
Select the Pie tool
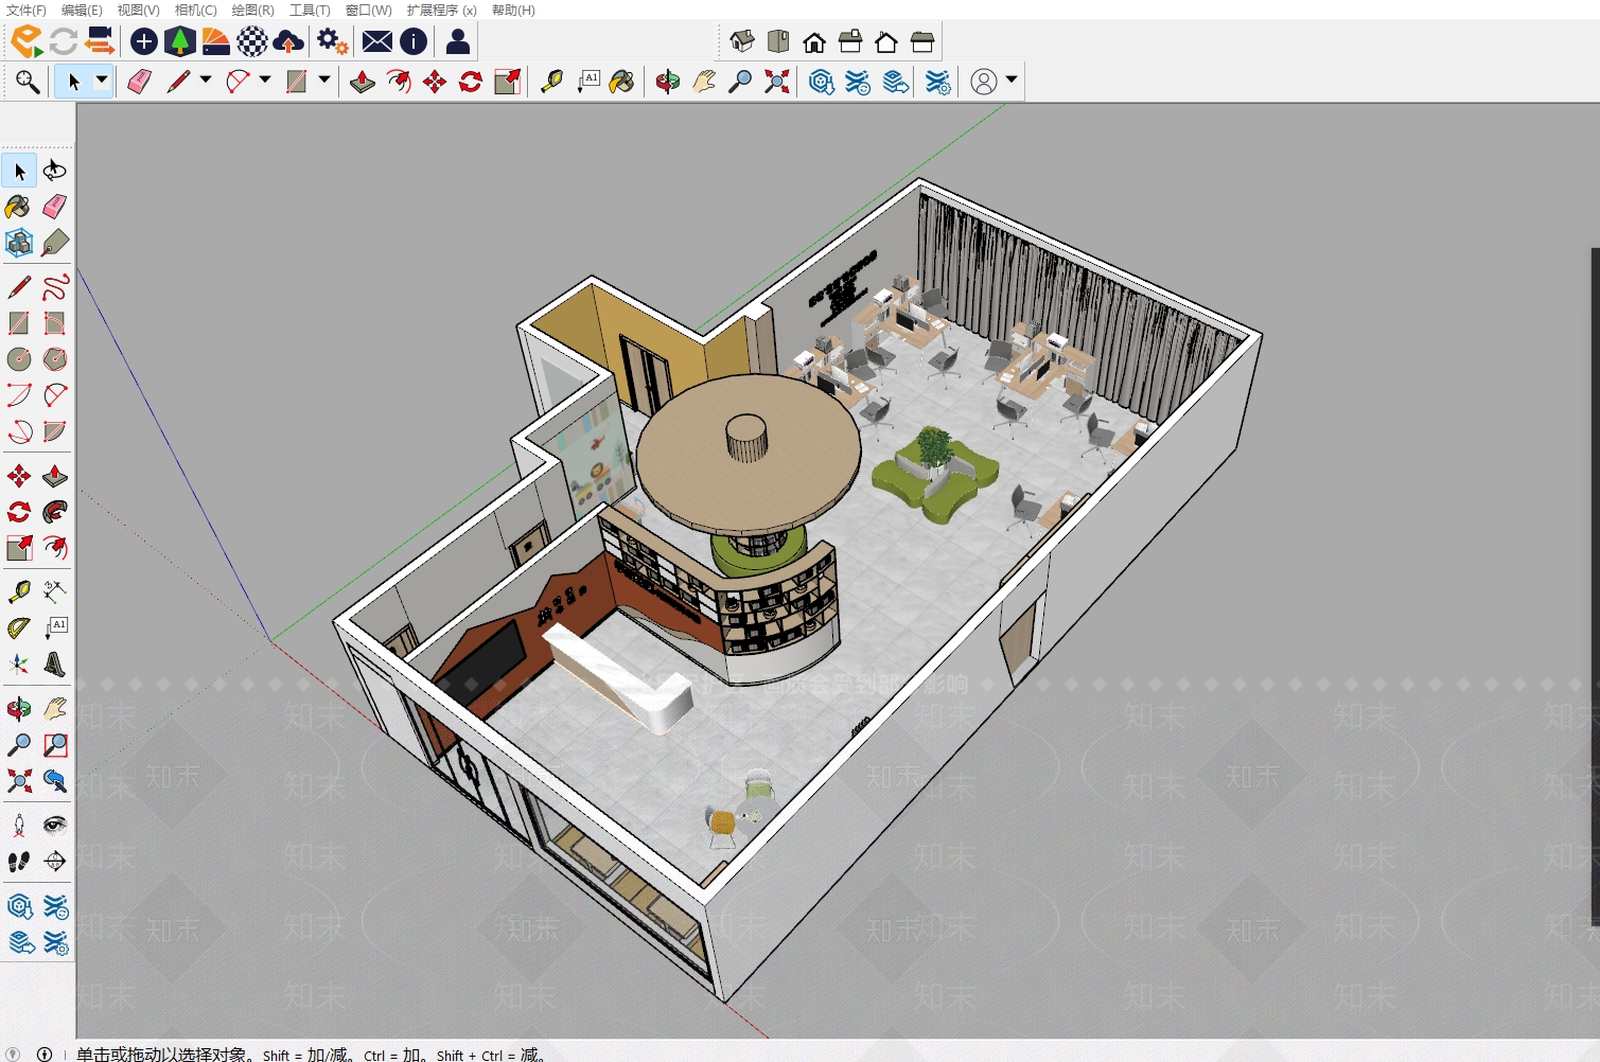pos(55,431)
